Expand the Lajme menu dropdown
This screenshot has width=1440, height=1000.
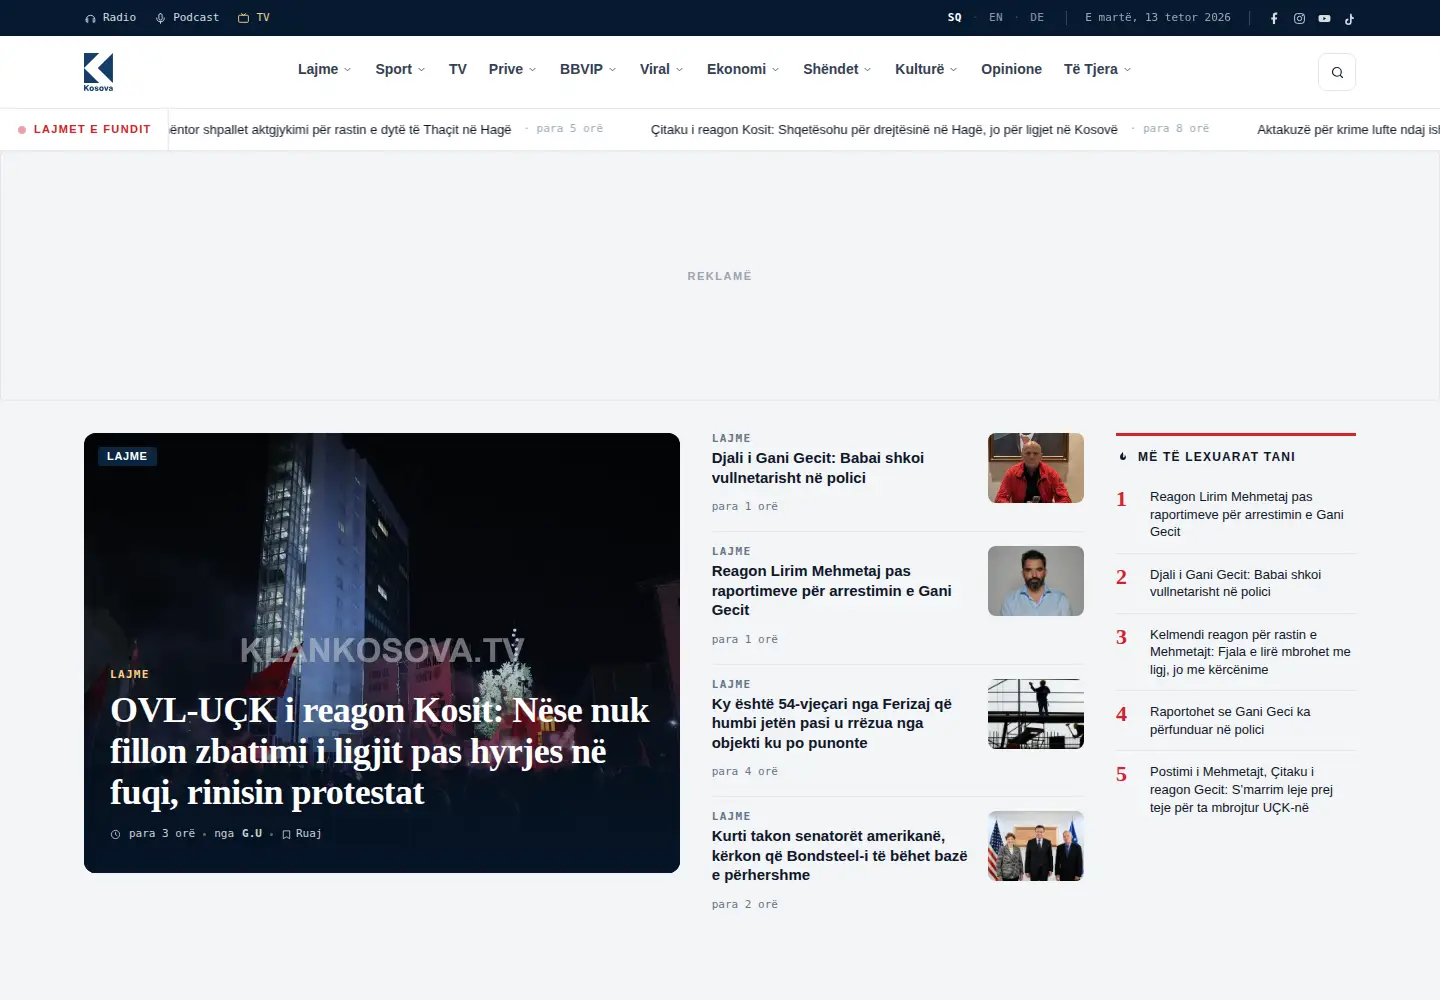[x=325, y=69]
